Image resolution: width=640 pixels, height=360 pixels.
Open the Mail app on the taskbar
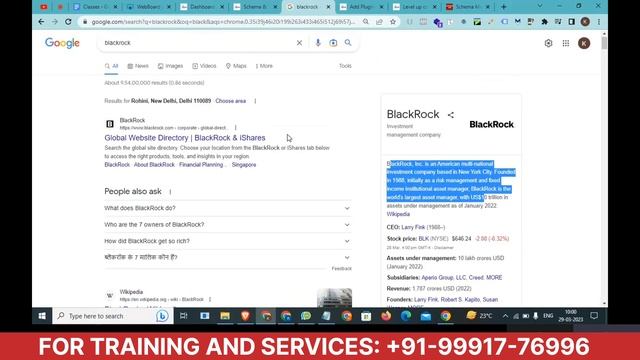click(426, 316)
